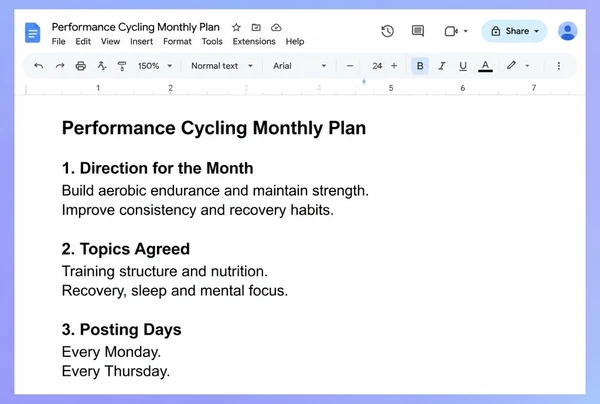Open the 150% zoom dropdown
Viewport: 600px width, 404px height.
click(155, 66)
